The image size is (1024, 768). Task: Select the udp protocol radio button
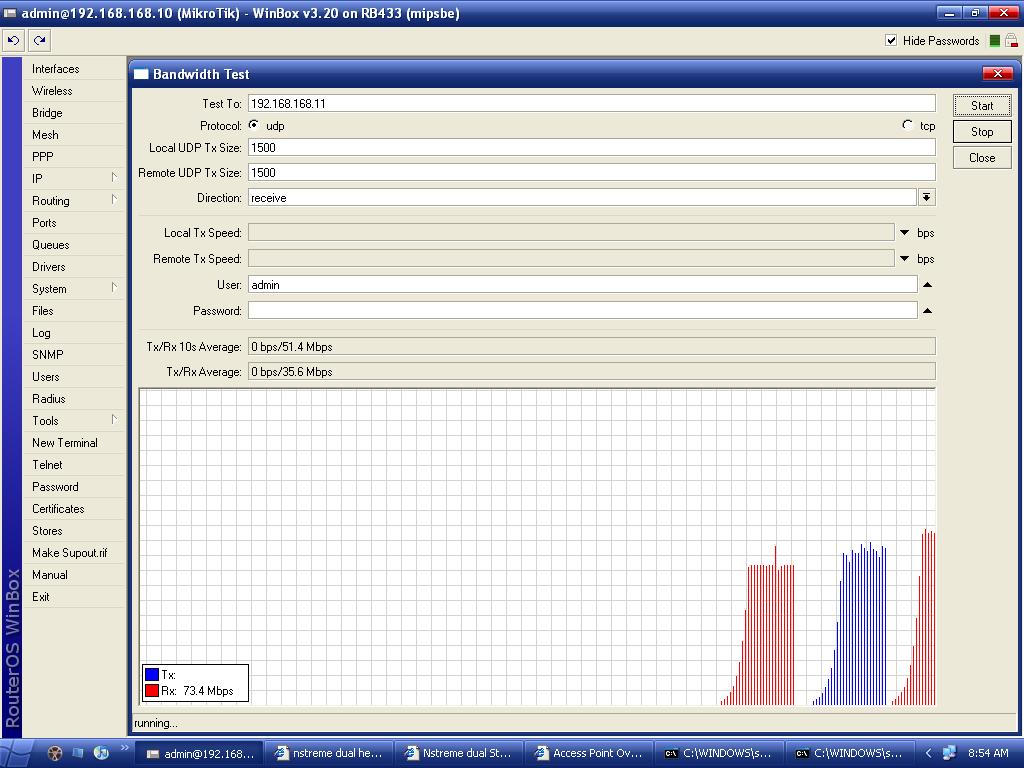(254, 126)
